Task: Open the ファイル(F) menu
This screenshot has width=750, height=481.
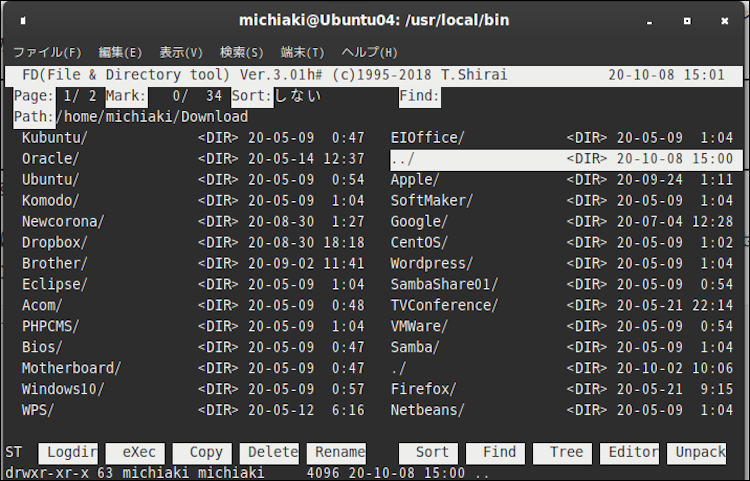Action: 47,52
